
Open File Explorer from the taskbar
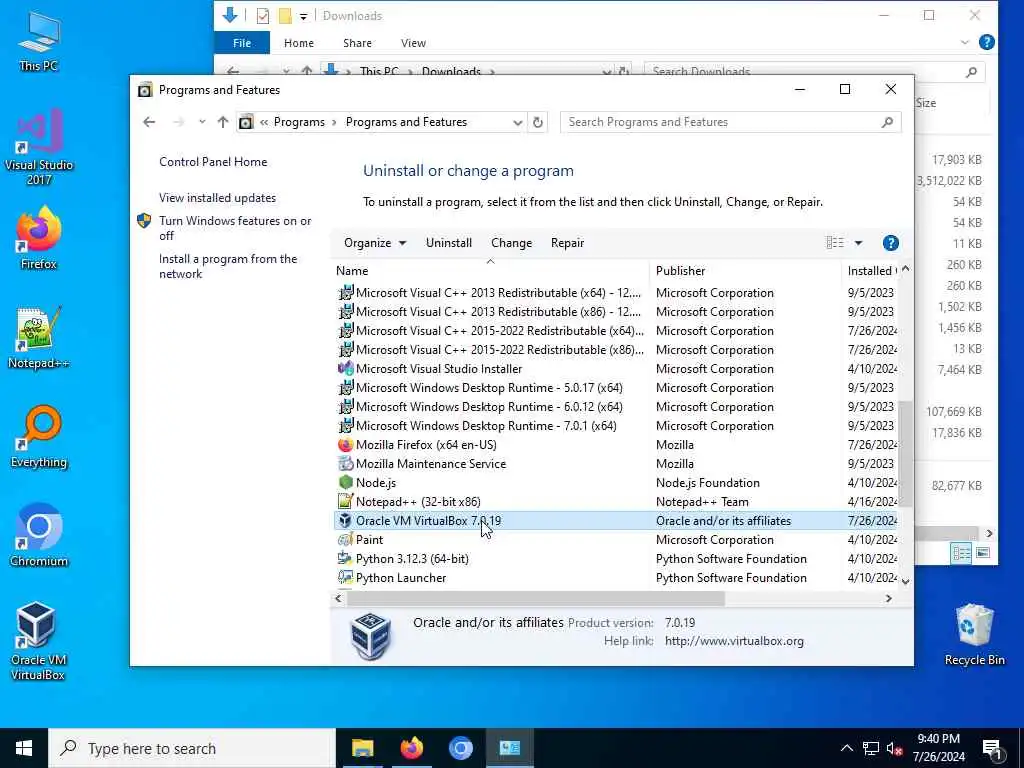(362, 748)
